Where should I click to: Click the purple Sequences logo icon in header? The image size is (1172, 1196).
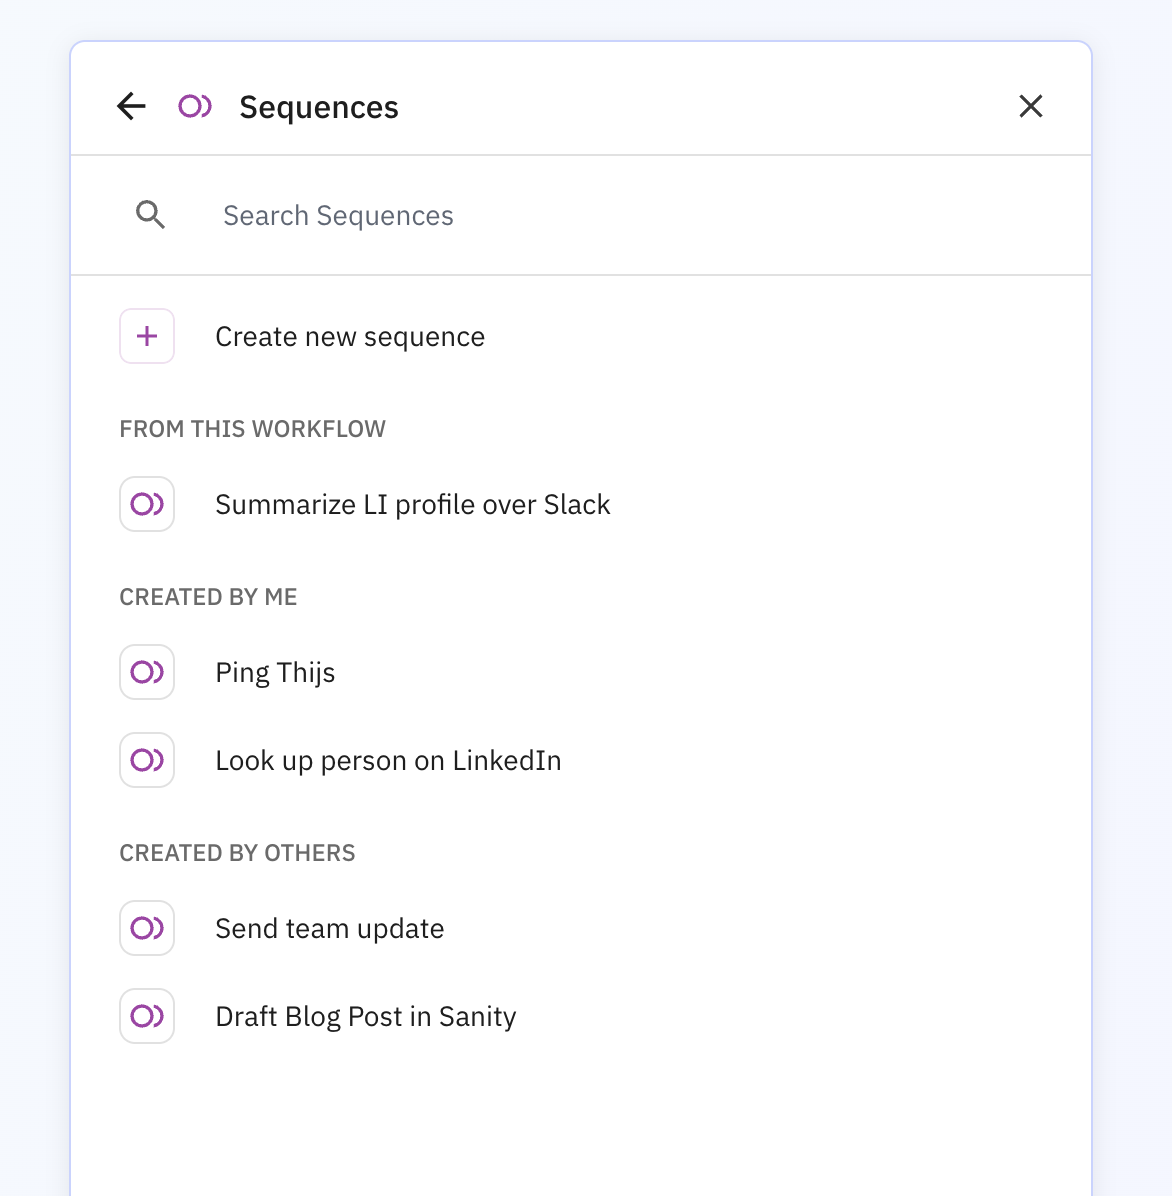(194, 106)
